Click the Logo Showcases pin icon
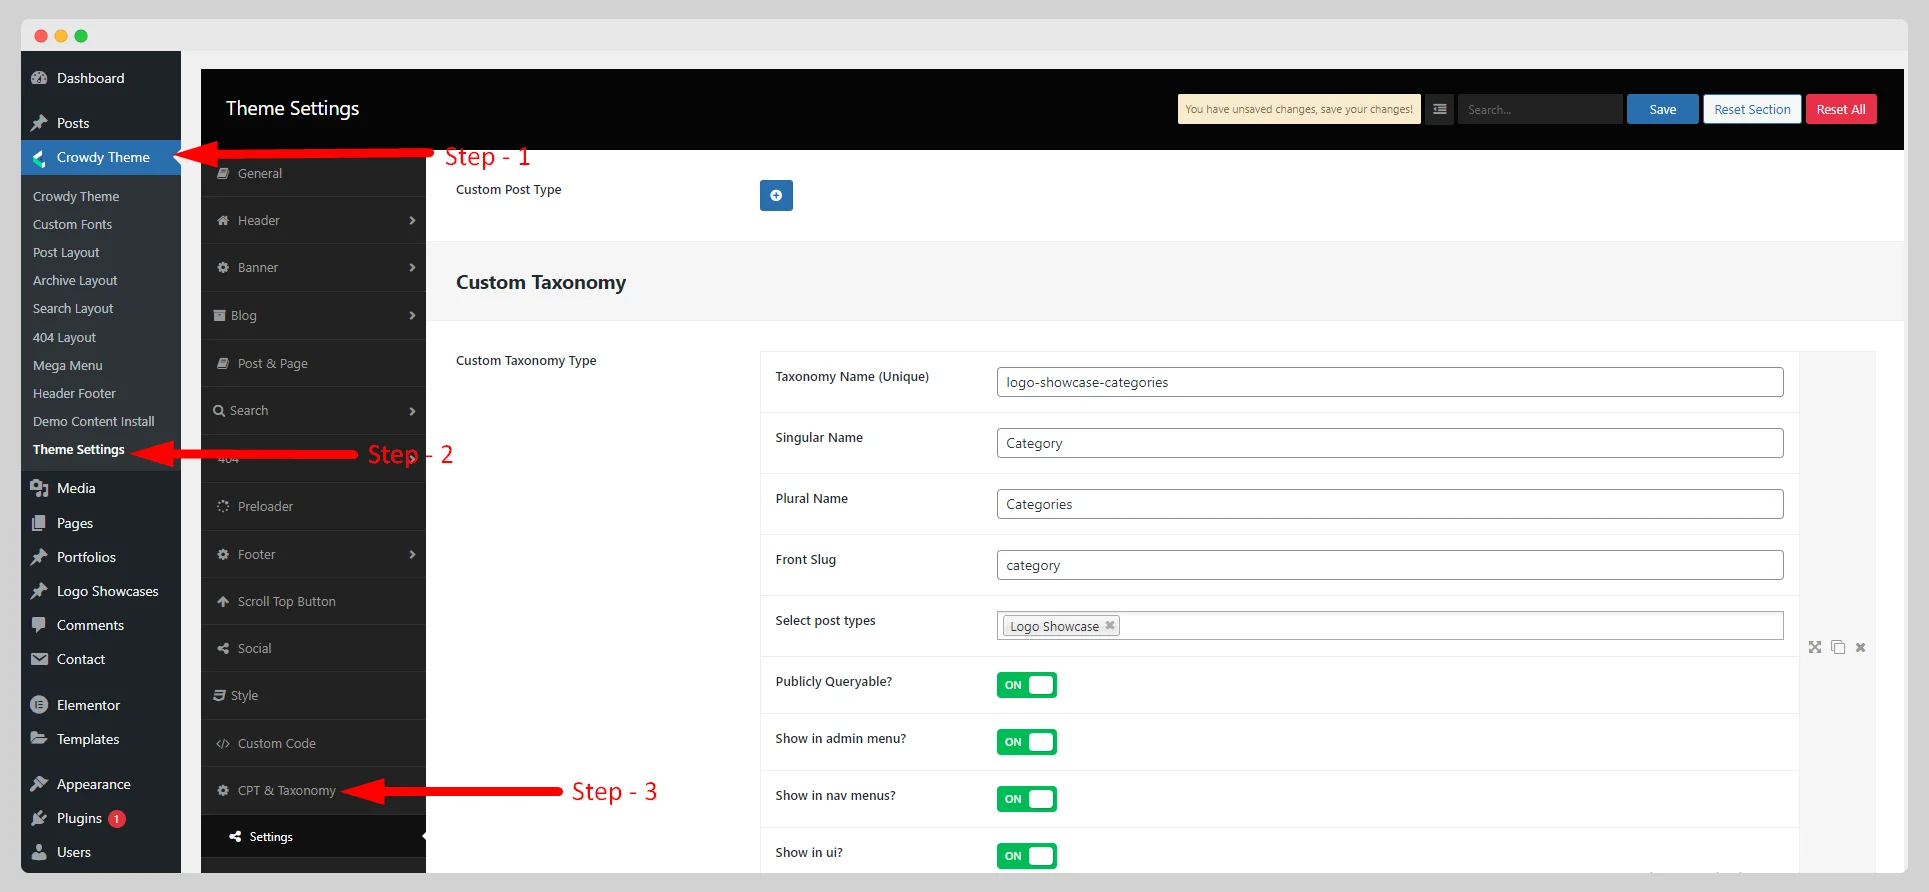 pos(39,591)
